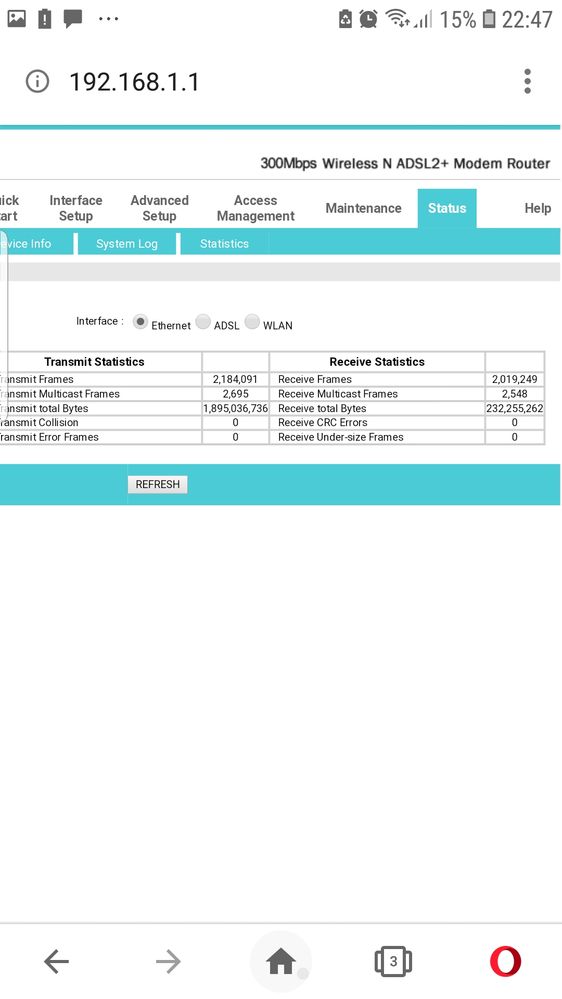
Task: Open the Statistics sub-tab
Action: pyautogui.click(x=224, y=243)
